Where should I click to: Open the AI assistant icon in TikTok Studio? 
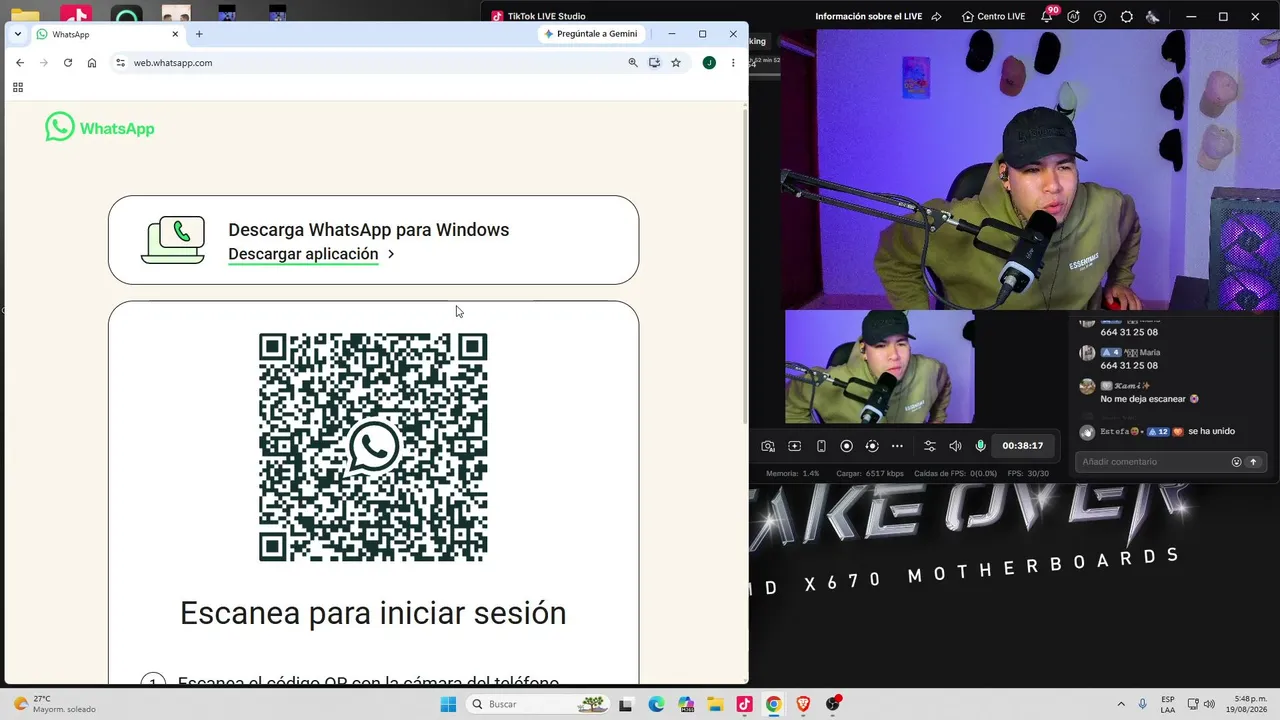coord(1074,16)
